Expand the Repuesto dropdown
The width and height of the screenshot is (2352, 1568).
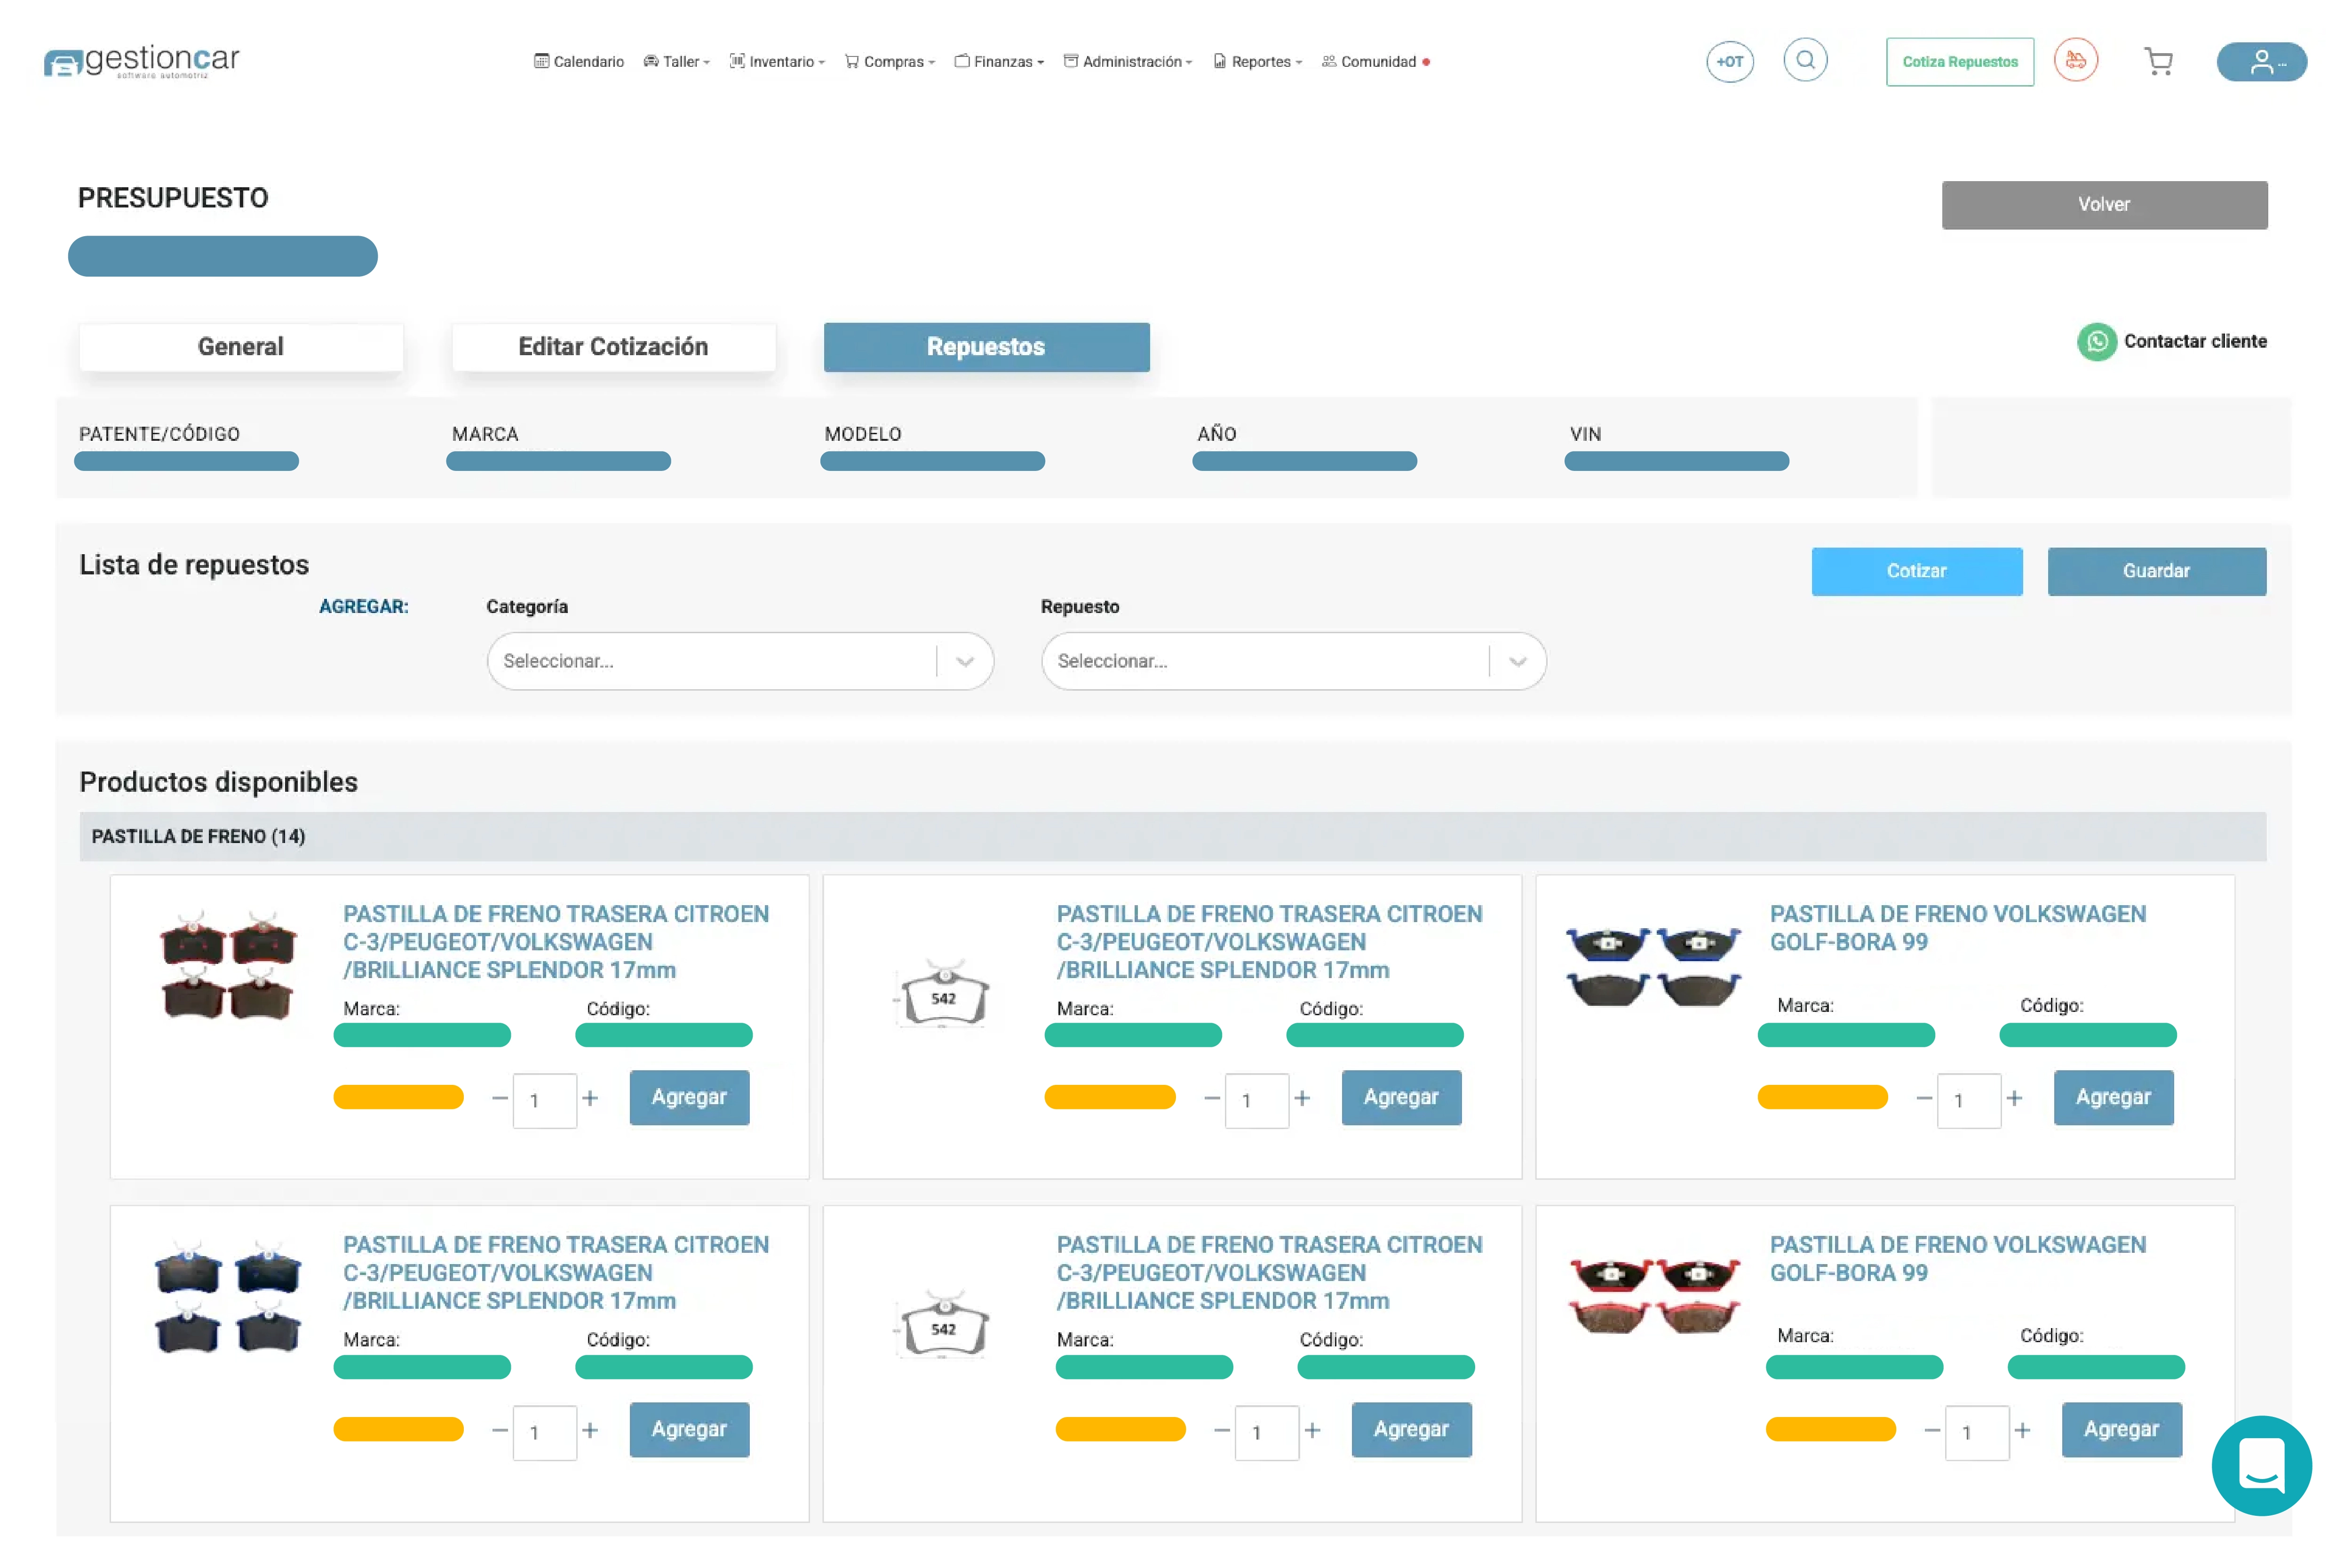click(x=1517, y=661)
